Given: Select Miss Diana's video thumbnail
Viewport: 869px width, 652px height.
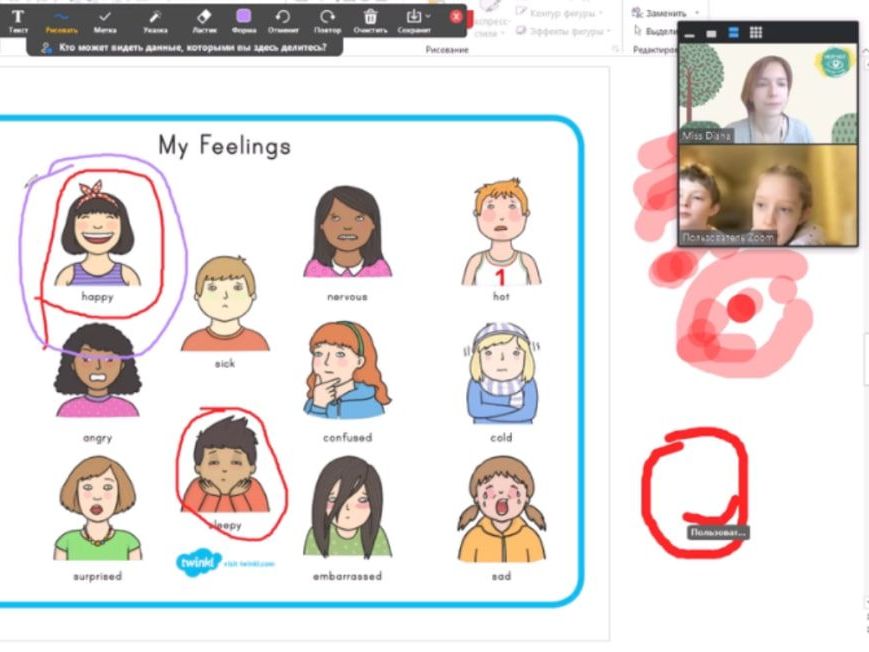Looking at the screenshot, I should pyautogui.click(x=768, y=94).
